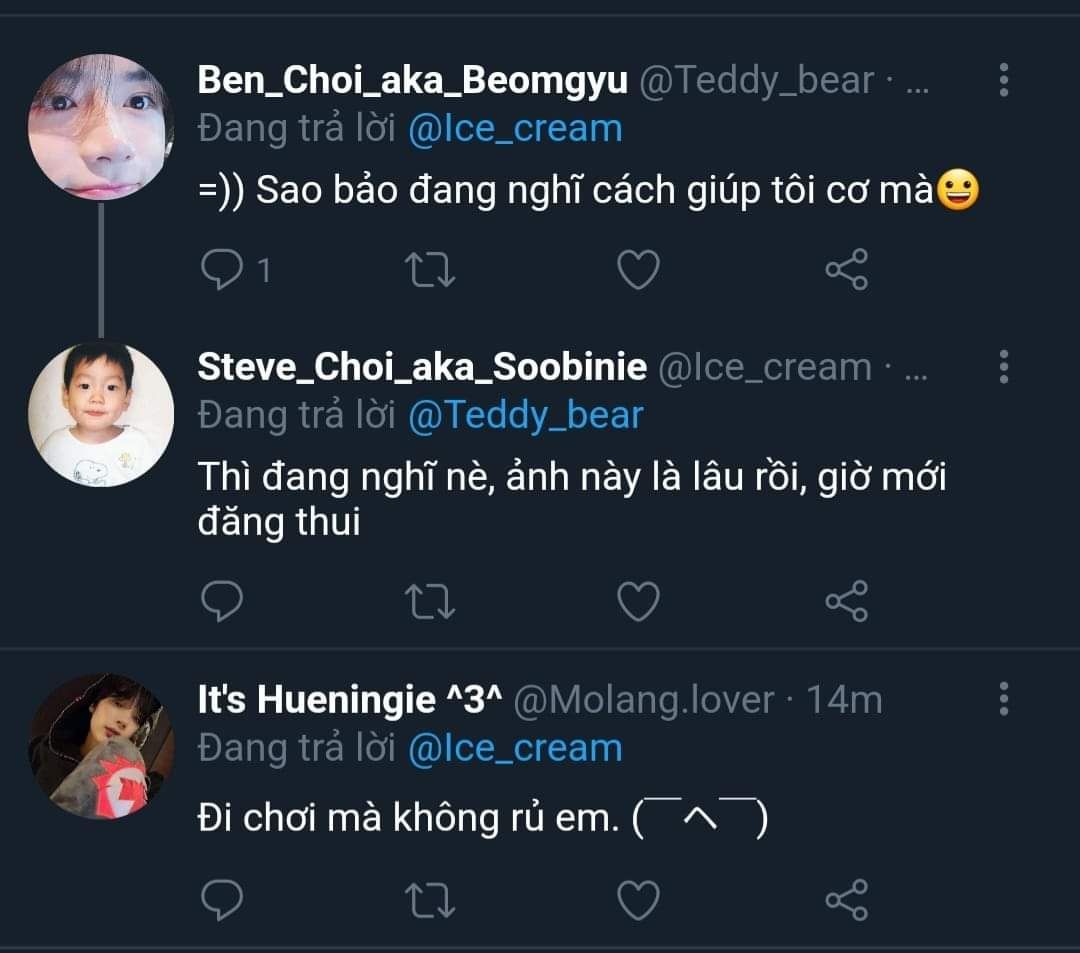Viewport: 1080px width, 953px height.
Task: Open more options on Soobinie's tweet
Action: 1004,367
